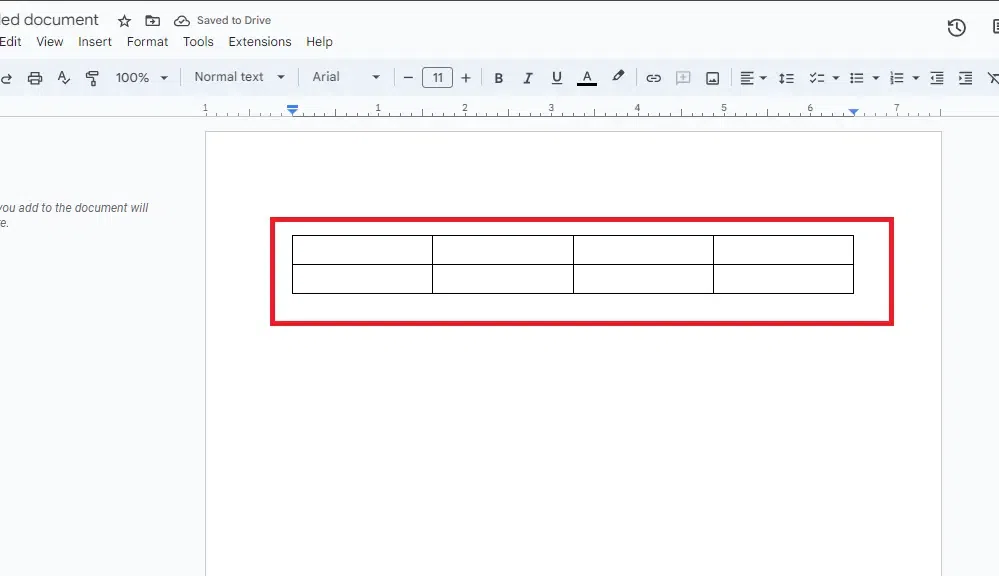Viewport: 999px width, 576px height.
Task: Click the checklist icon
Action: [816, 78]
